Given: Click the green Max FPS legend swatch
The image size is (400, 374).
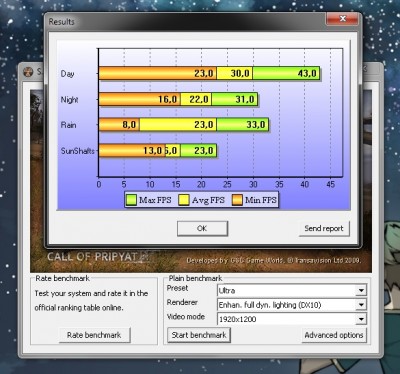Looking at the screenshot, I should tap(131, 200).
